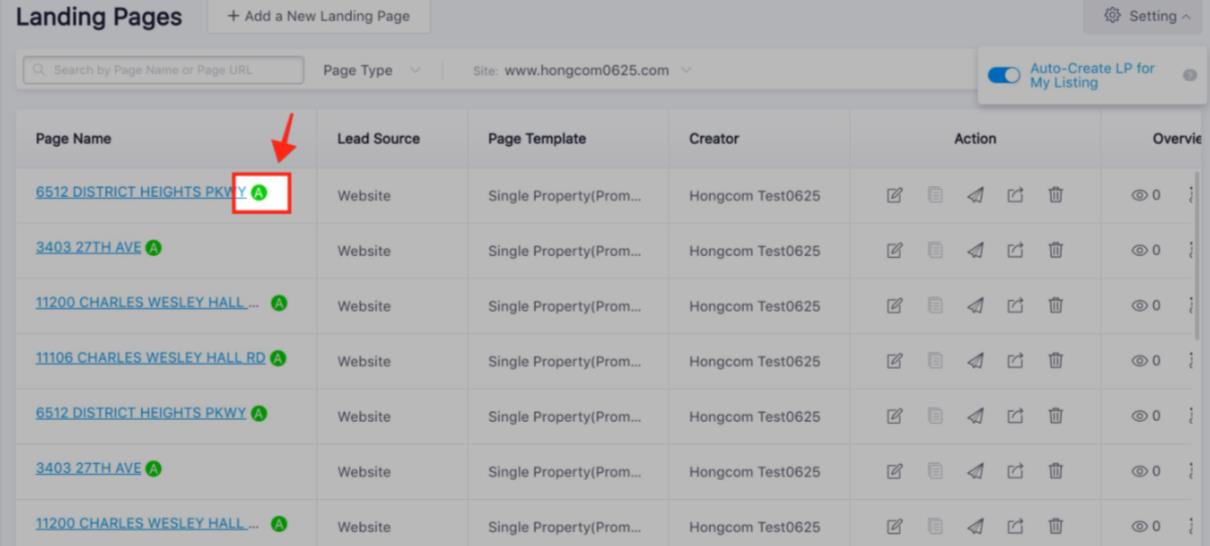This screenshot has width=1210, height=546.
Task: Click Add a New Landing Page button
Action: [x=318, y=16]
